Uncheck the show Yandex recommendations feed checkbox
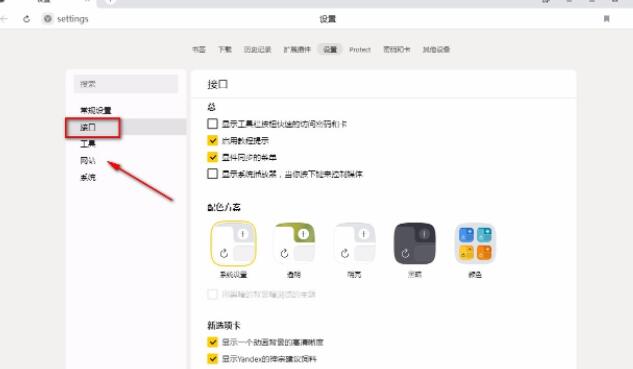Viewport: 633px width, 369px height. click(x=212, y=359)
